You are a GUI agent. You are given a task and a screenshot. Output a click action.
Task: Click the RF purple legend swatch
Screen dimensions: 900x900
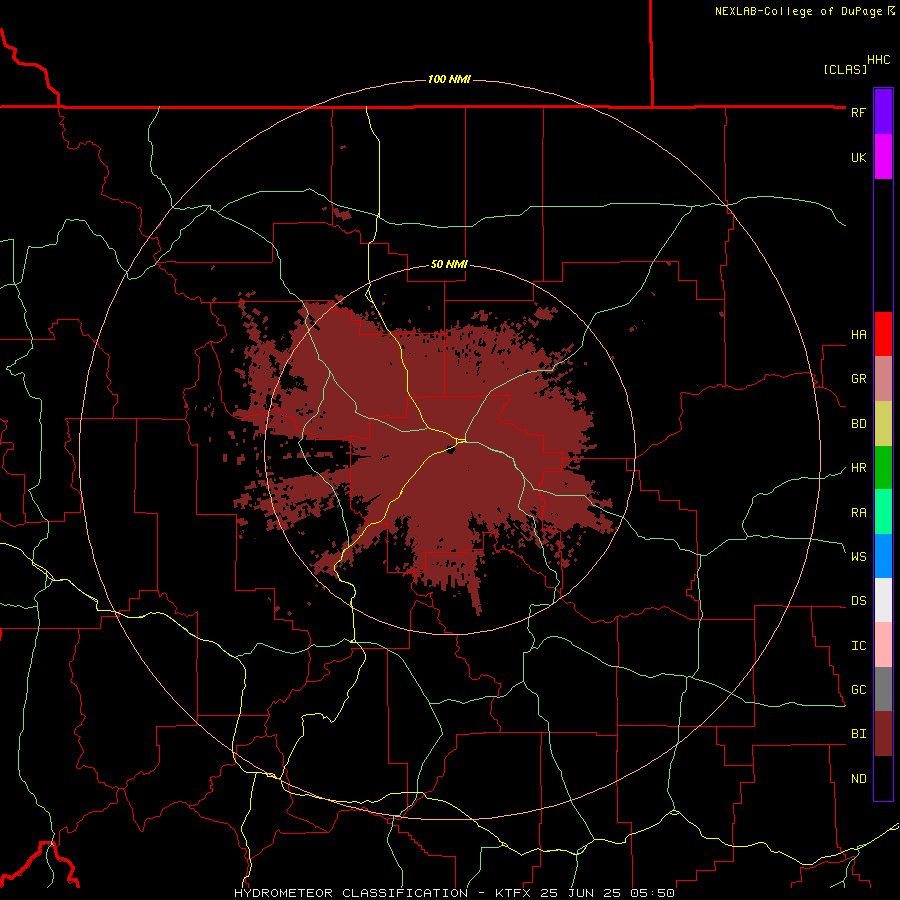[883, 111]
